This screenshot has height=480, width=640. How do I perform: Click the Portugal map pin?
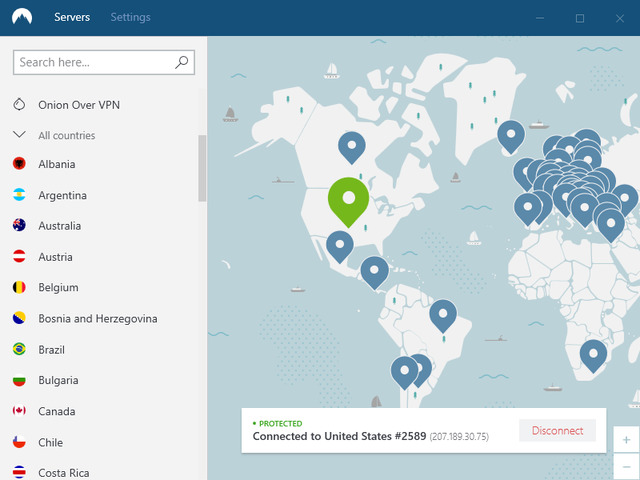coord(527,209)
